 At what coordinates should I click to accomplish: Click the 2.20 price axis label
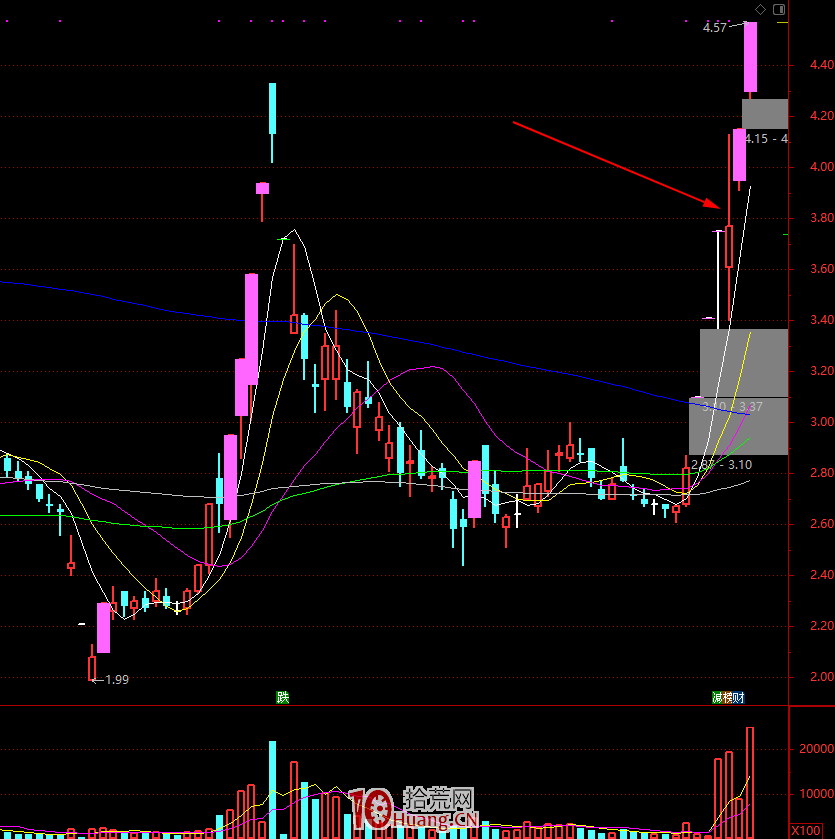click(x=822, y=626)
